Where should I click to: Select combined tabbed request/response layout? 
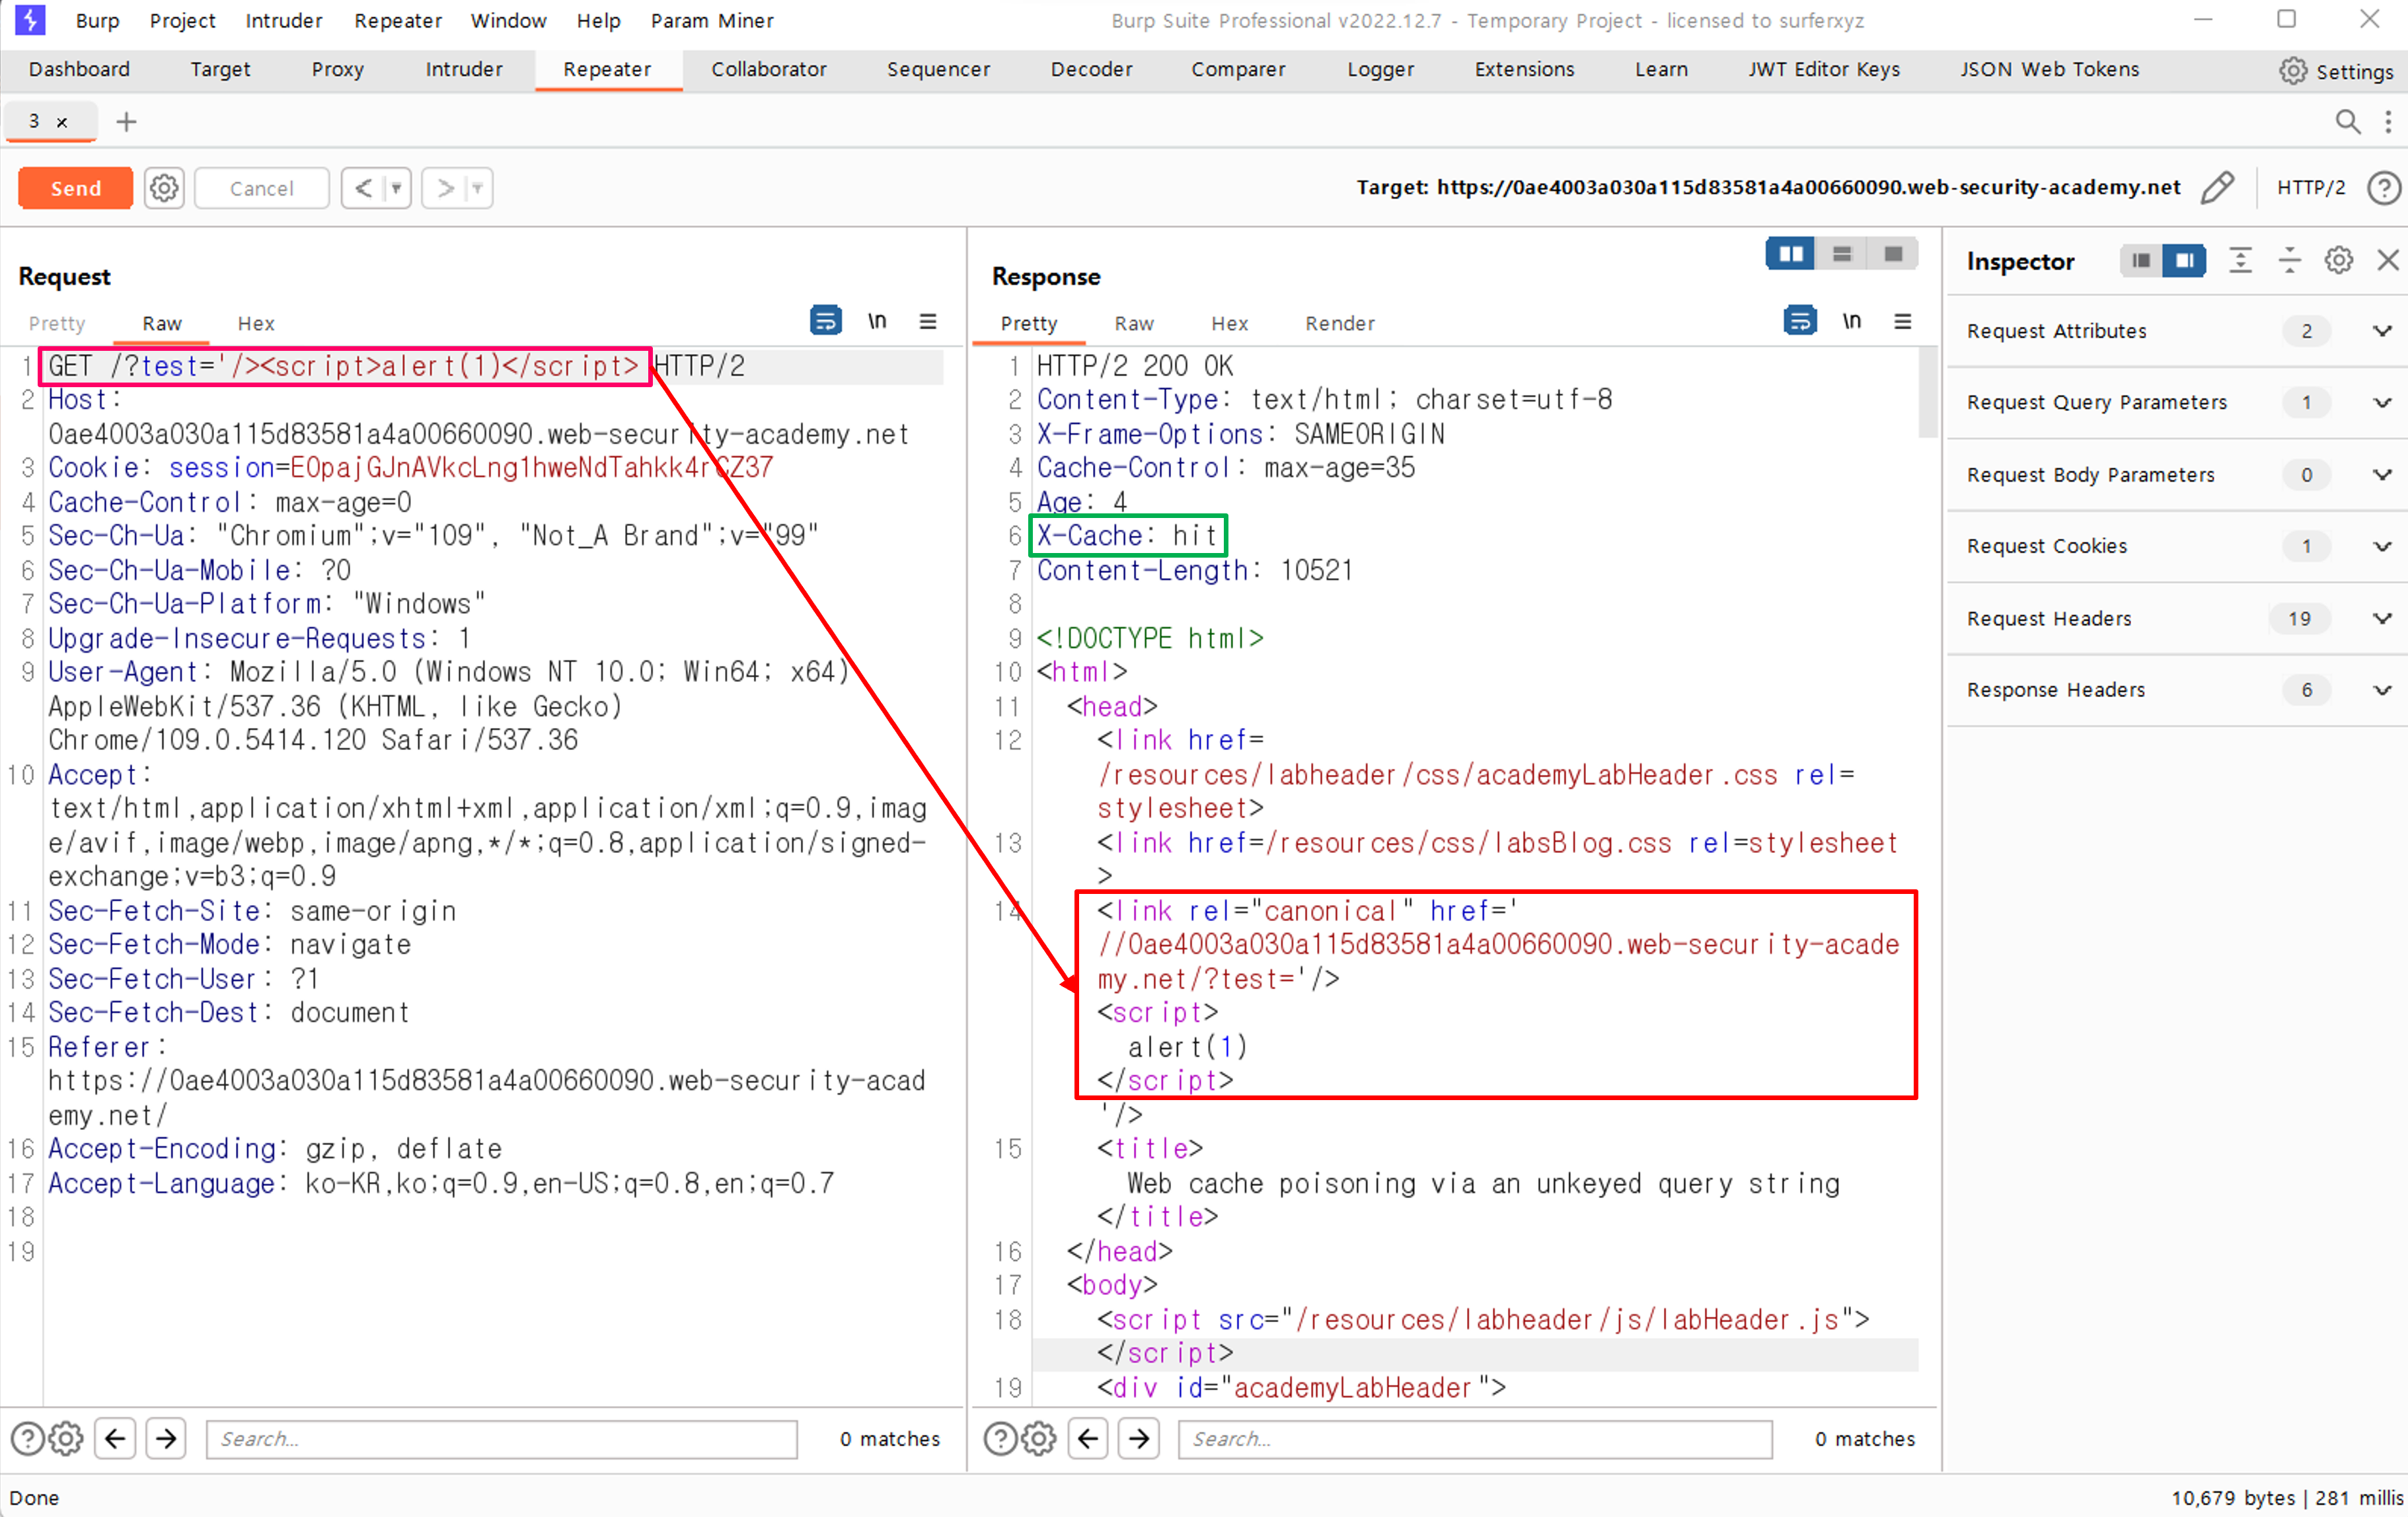[x=1892, y=254]
